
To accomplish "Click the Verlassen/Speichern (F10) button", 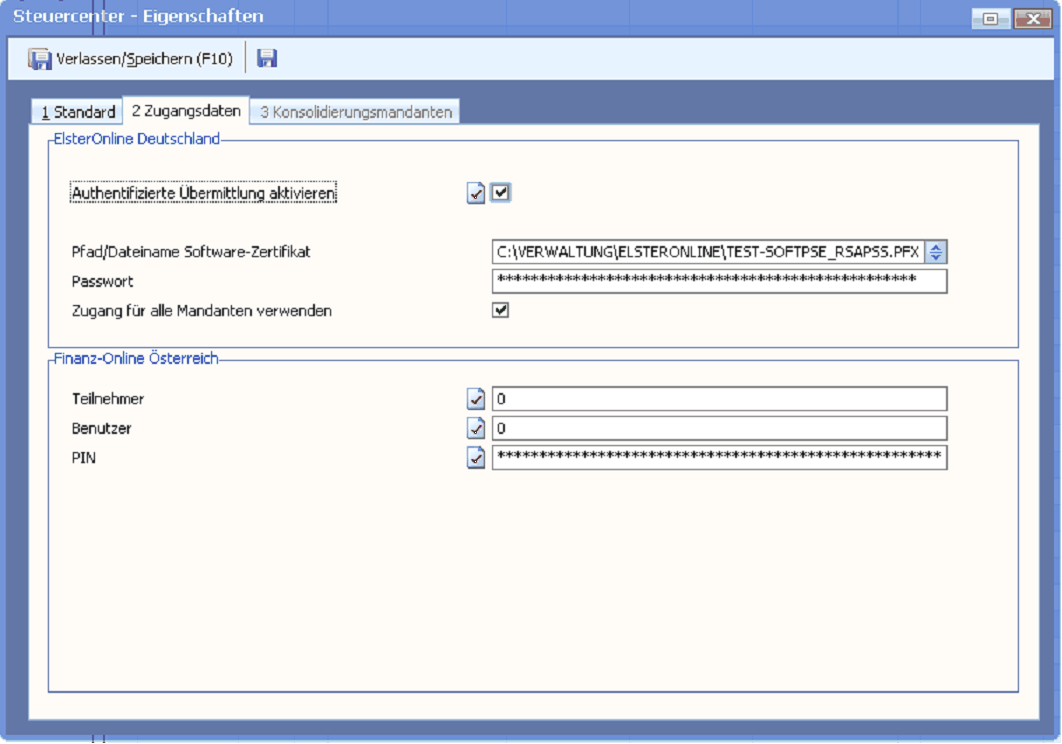I will point(131,59).
